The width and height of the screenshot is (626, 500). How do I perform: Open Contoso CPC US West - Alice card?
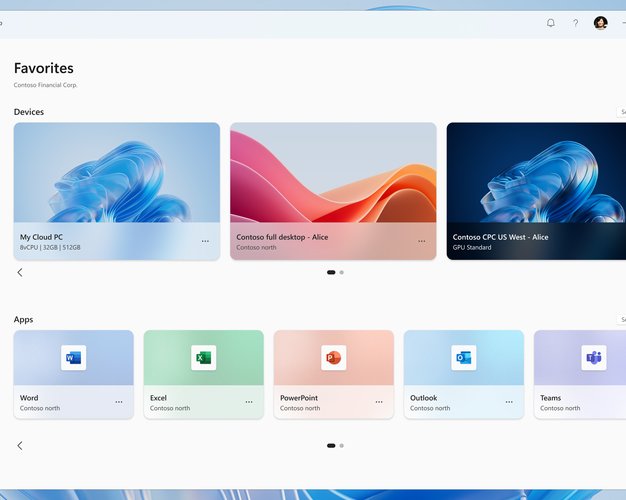536,191
